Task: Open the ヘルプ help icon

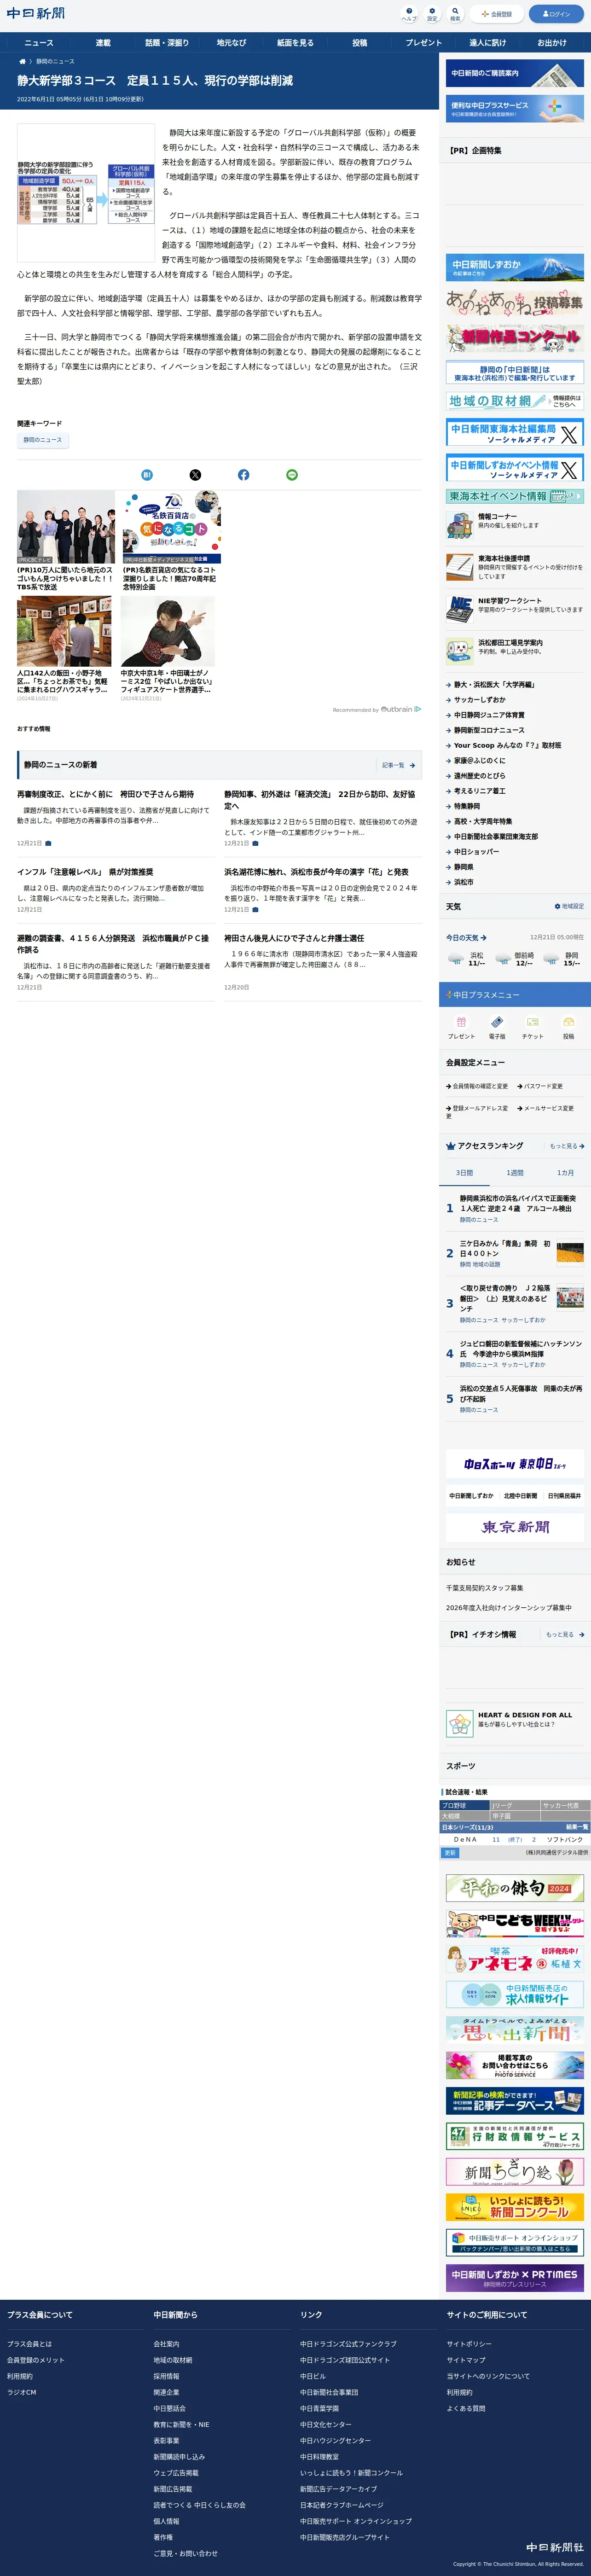Action: (409, 14)
